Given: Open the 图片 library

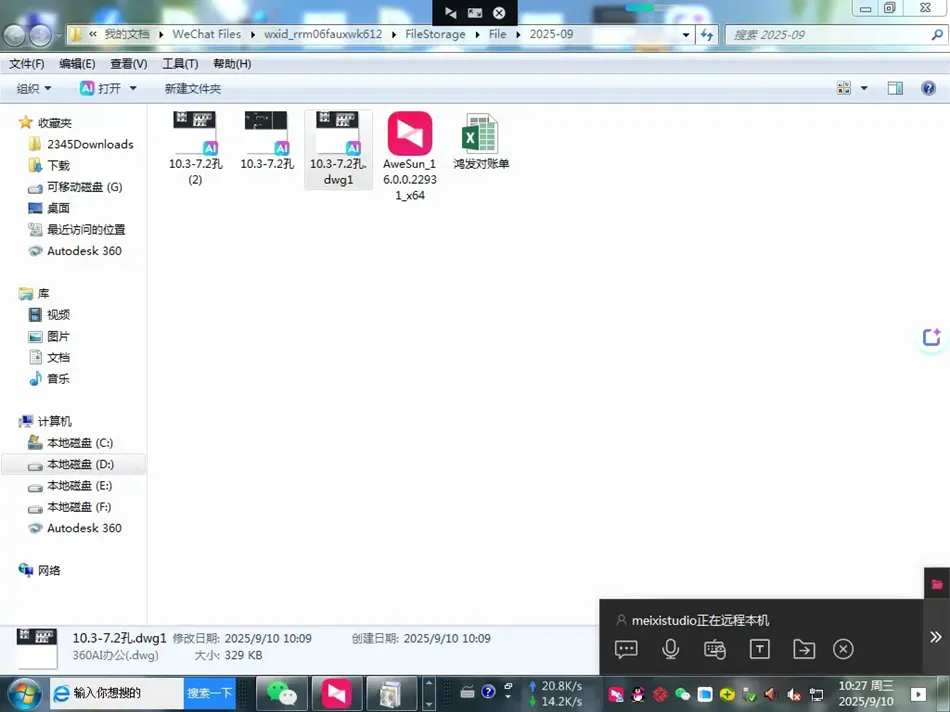Looking at the screenshot, I should 49,336.
